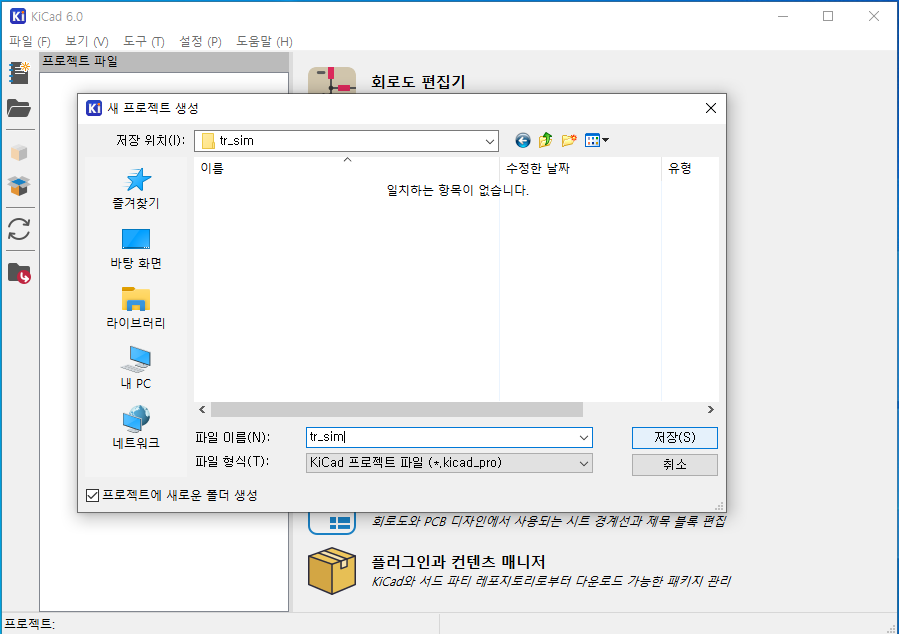
Task: Go up one folder level icon
Action: (545, 140)
